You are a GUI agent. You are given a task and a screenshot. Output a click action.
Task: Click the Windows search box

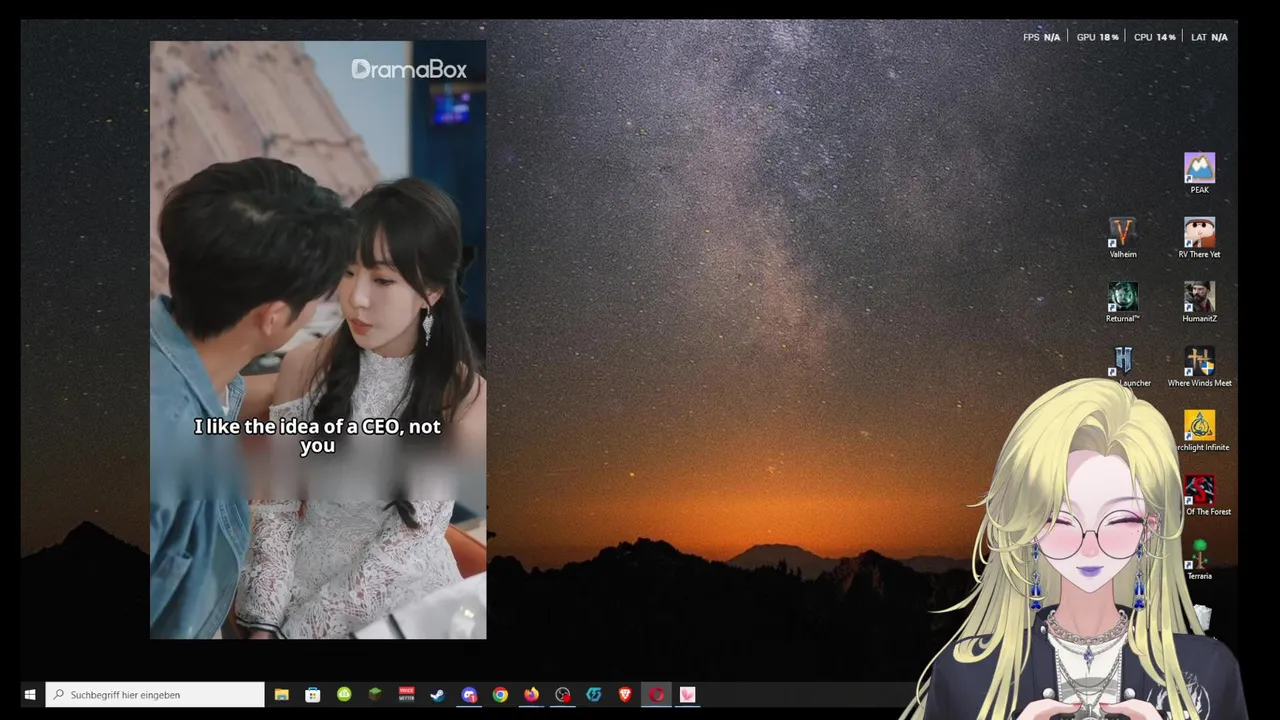(155, 694)
